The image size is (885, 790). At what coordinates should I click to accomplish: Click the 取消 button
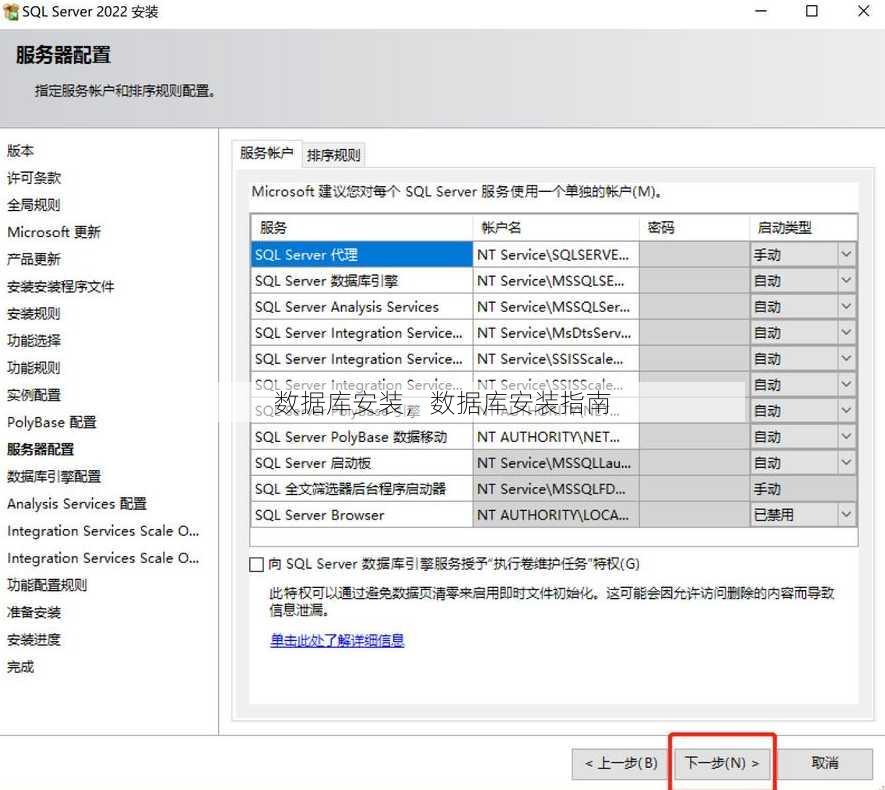825,763
